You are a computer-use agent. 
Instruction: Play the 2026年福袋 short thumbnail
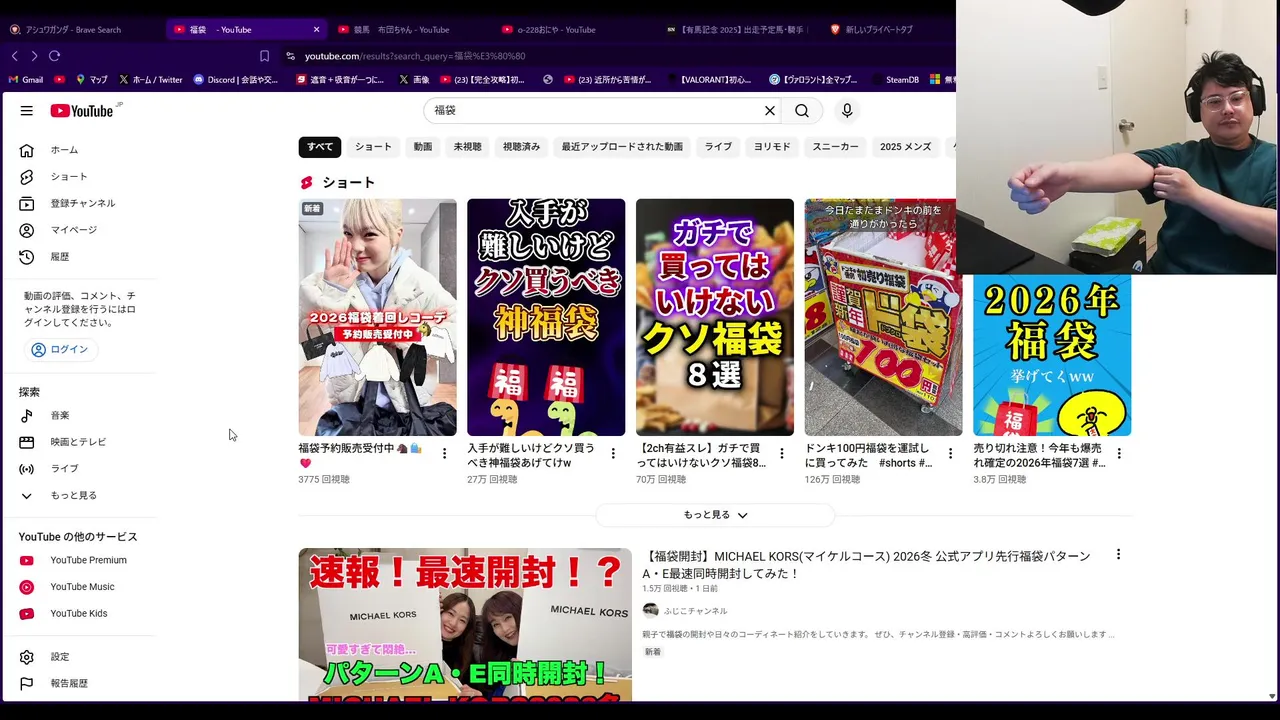pos(1052,355)
